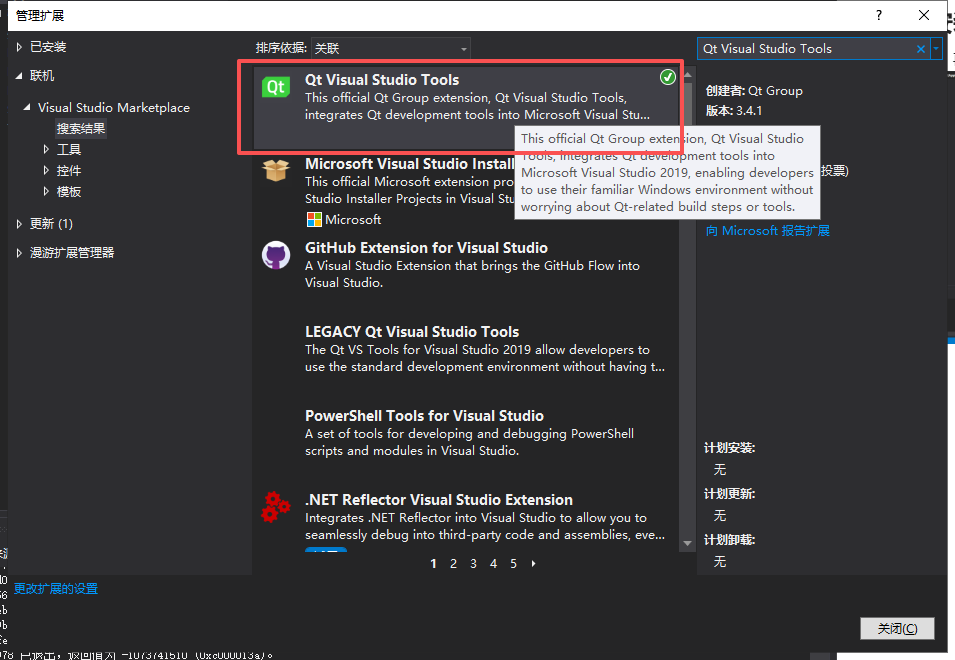Clear the search box with the X icon
This screenshot has height=660, width=955.
(921, 49)
